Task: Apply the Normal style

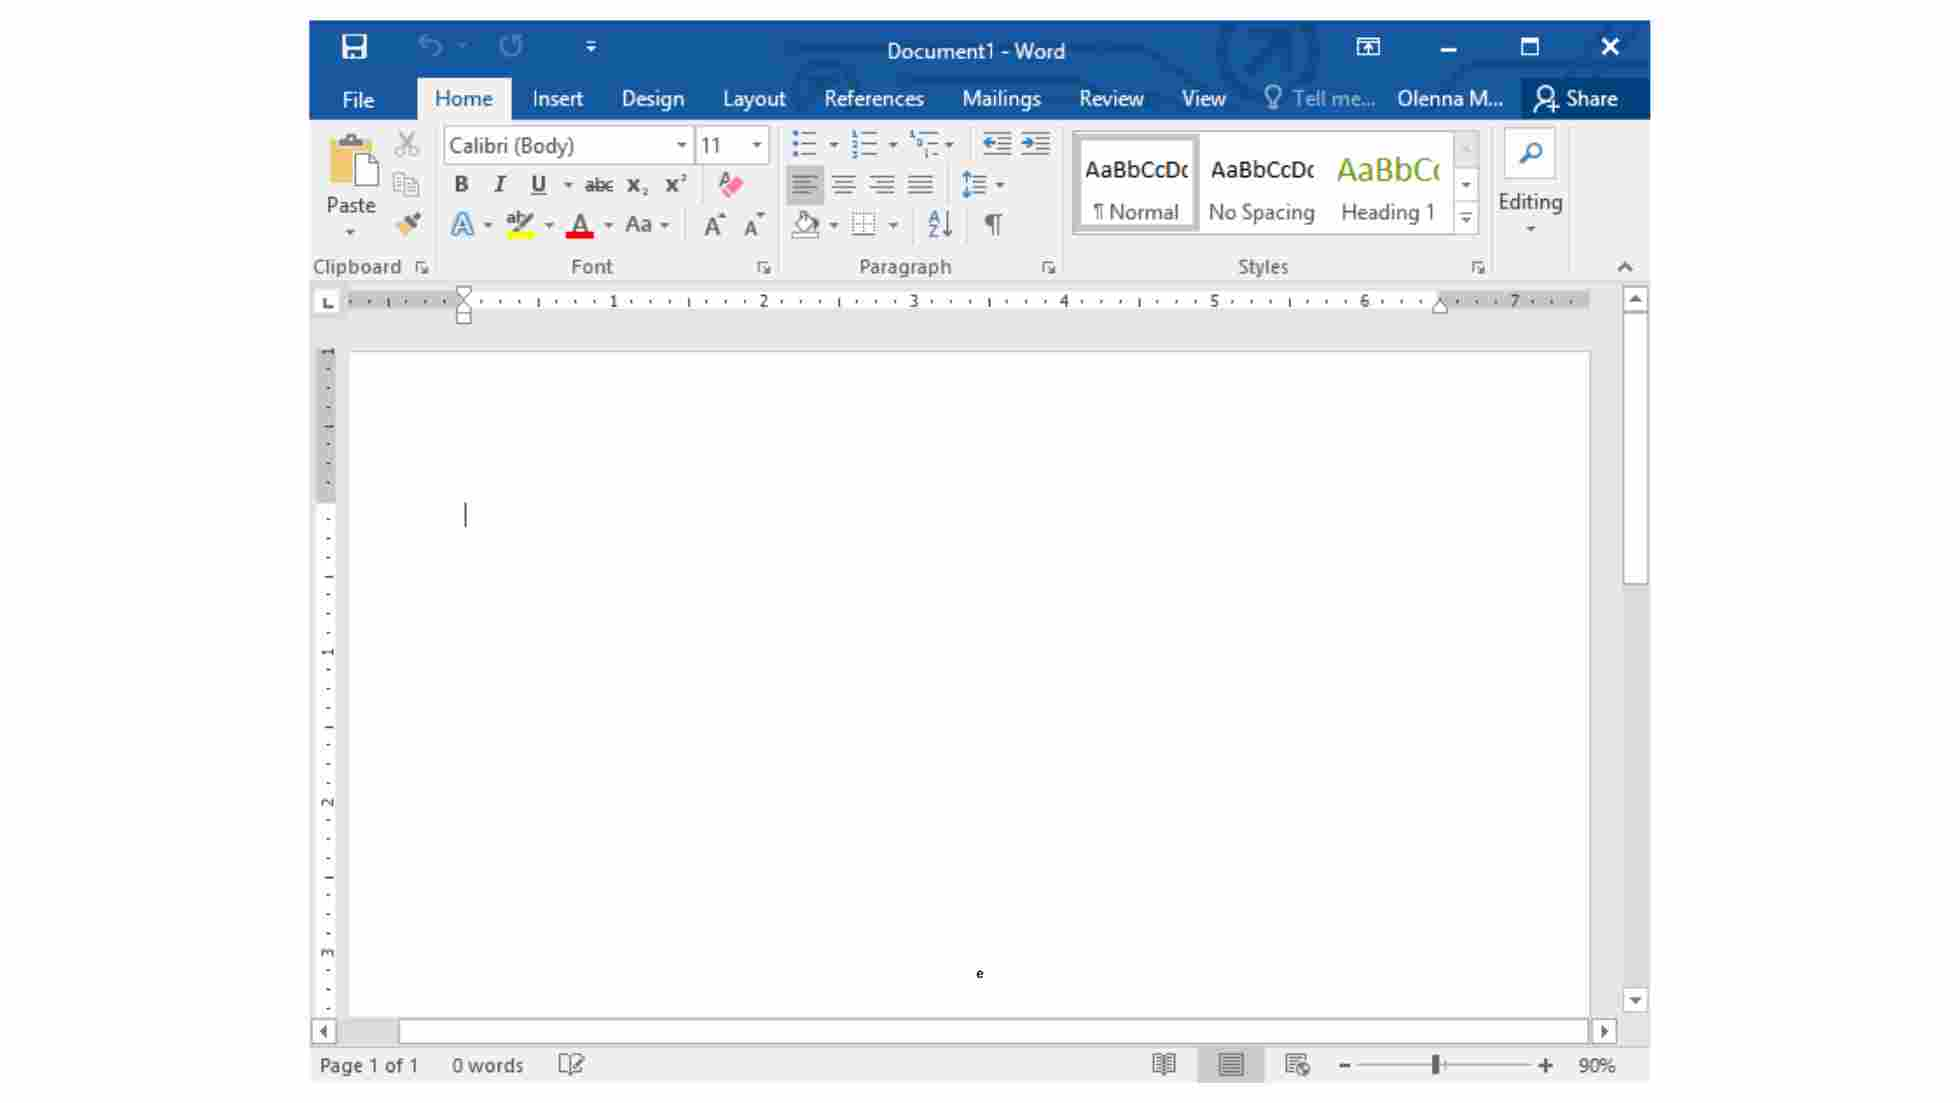Action: [1136, 185]
